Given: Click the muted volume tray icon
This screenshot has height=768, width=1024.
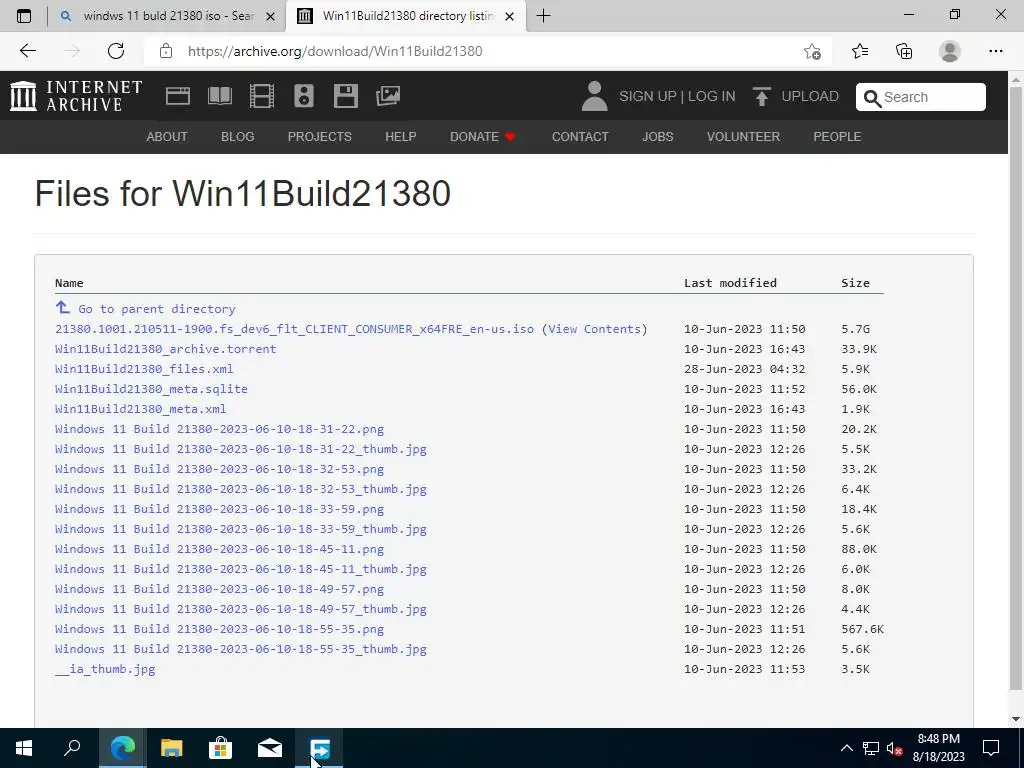Looking at the screenshot, I should 893,748.
